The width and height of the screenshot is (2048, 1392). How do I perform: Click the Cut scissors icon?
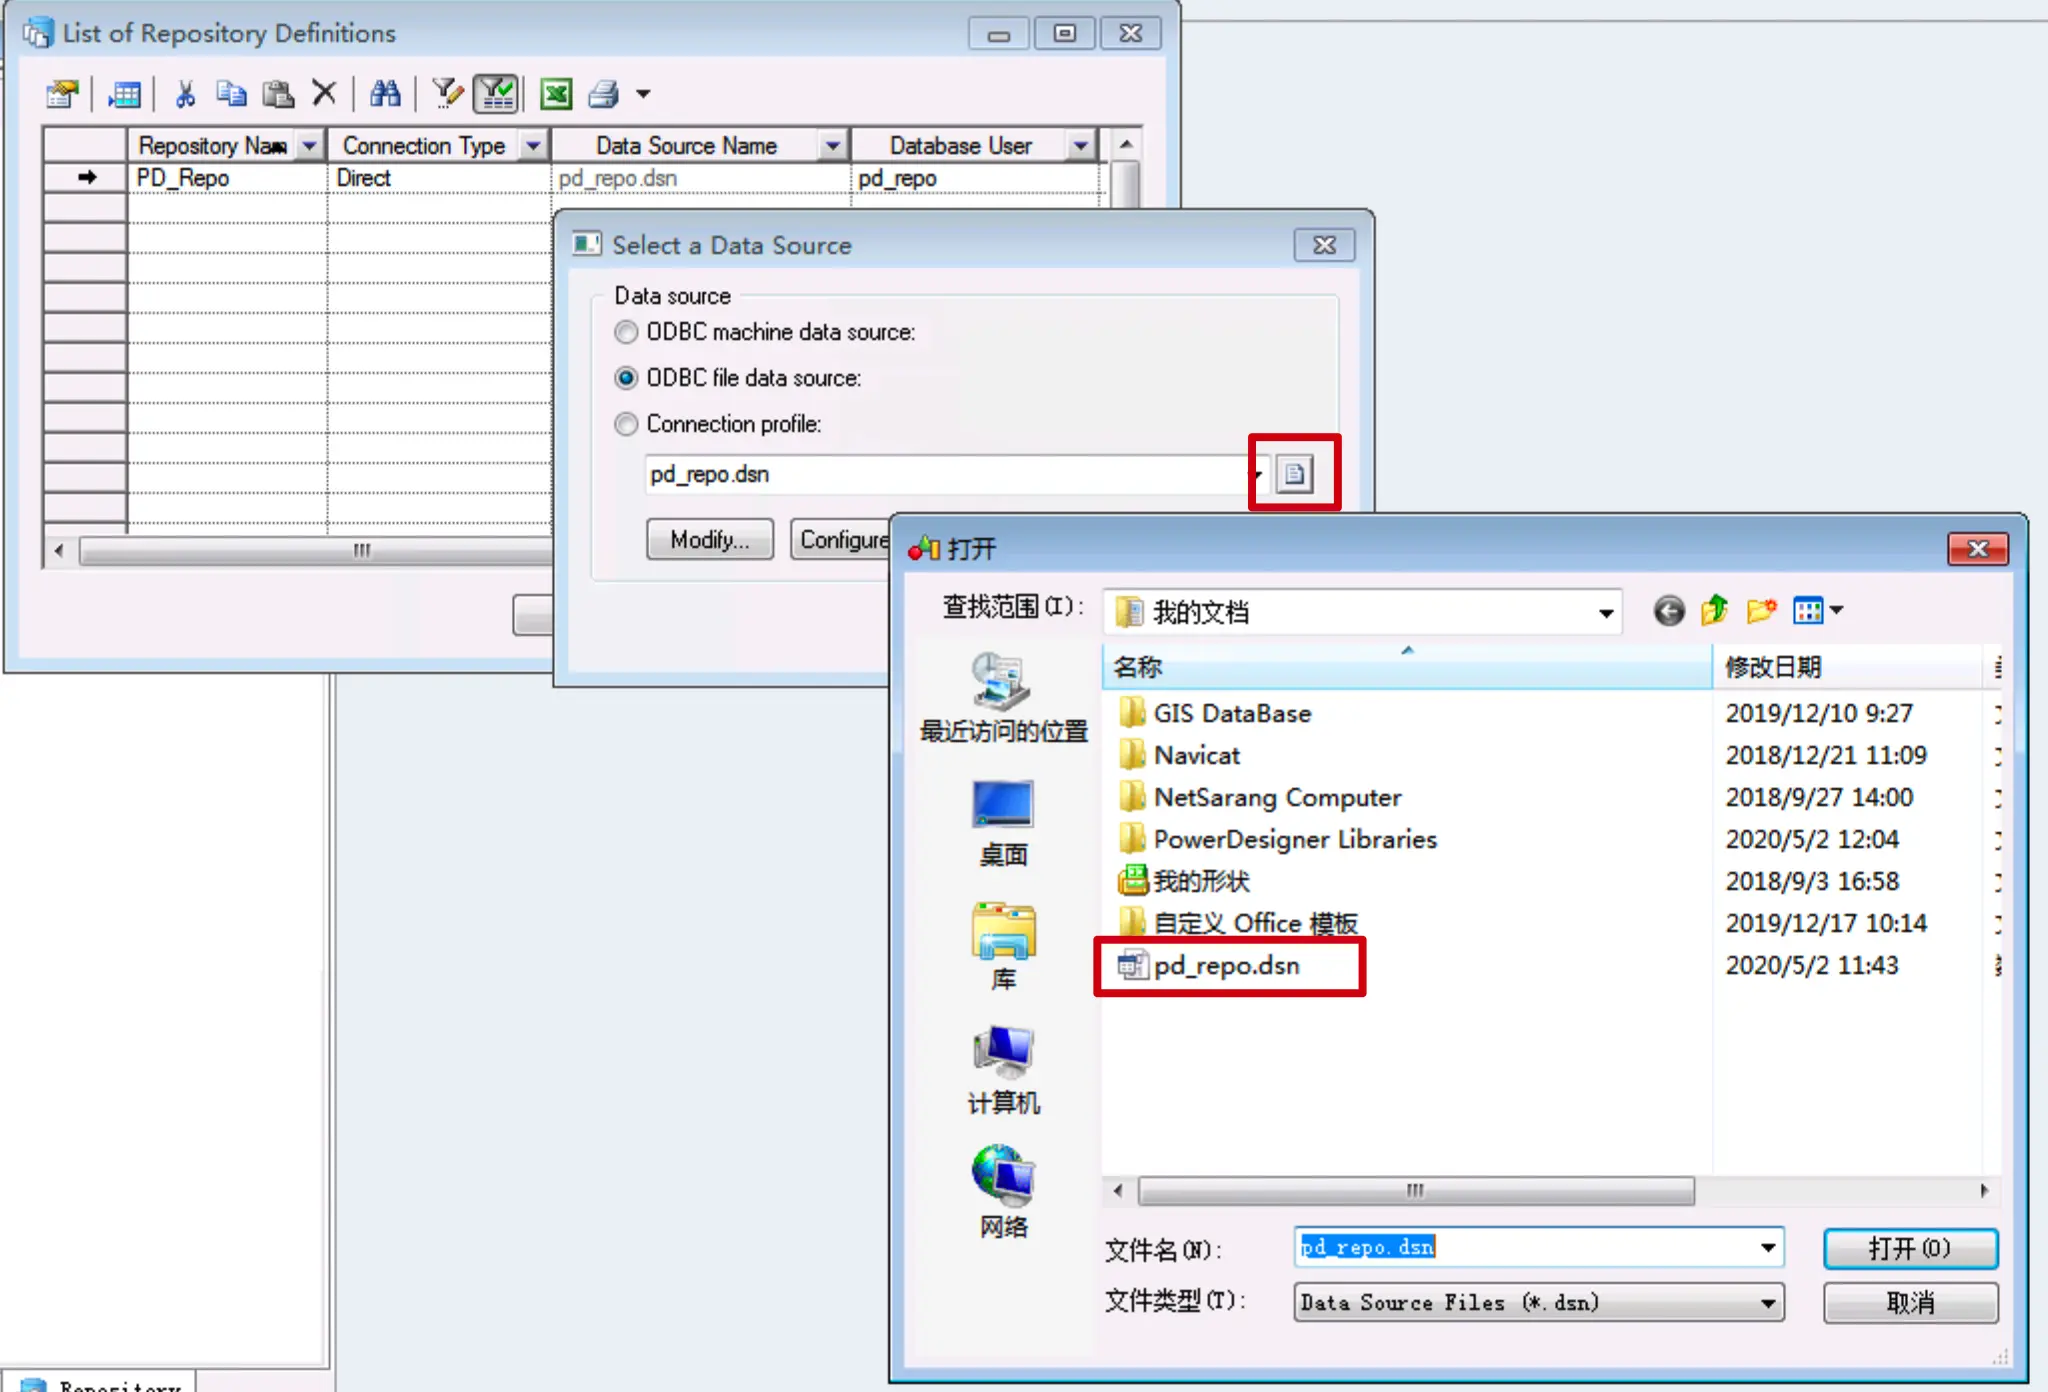185,94
